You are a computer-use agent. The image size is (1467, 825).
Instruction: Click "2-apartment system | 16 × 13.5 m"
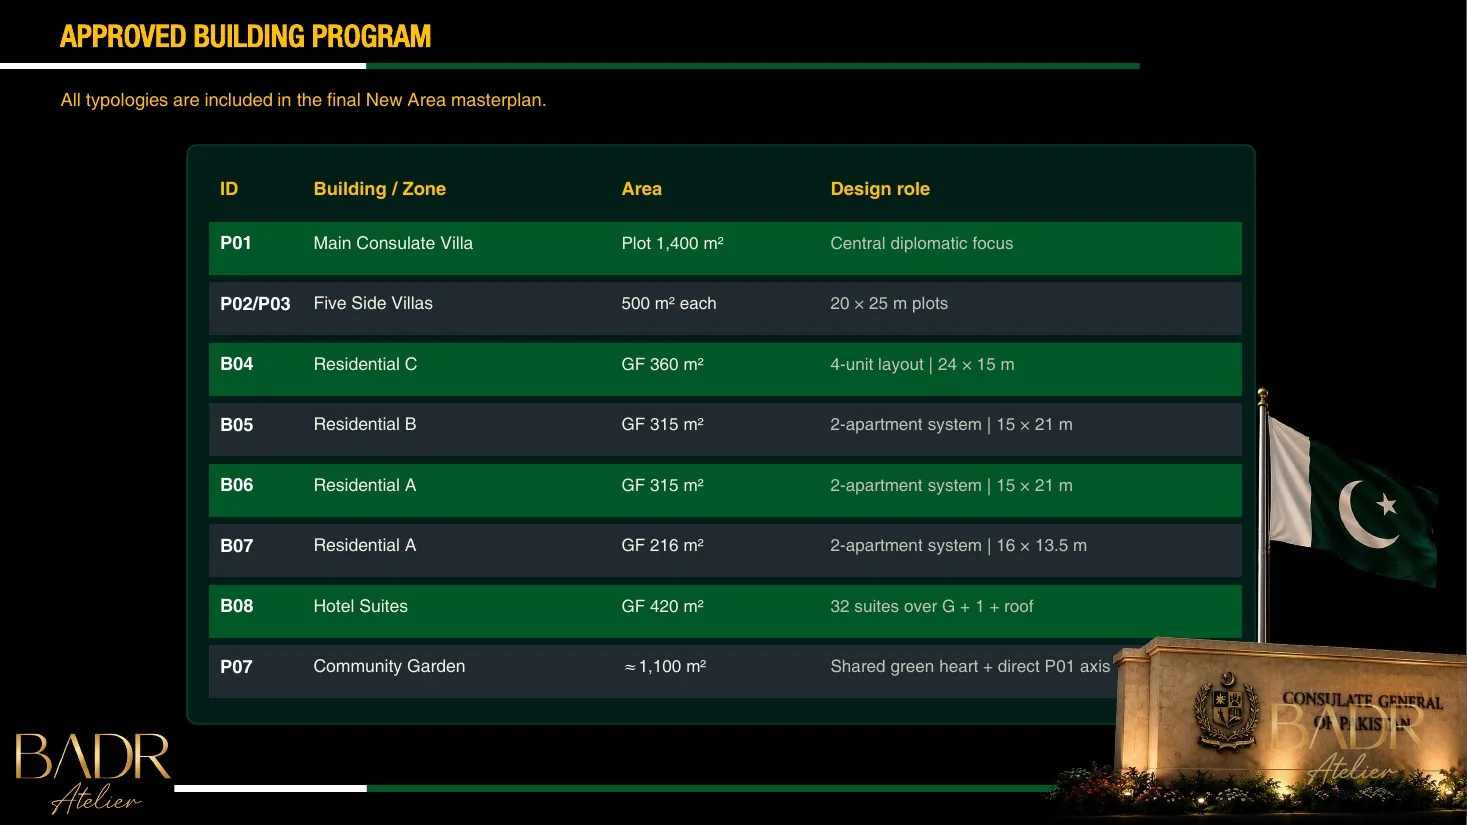point(958,545)
